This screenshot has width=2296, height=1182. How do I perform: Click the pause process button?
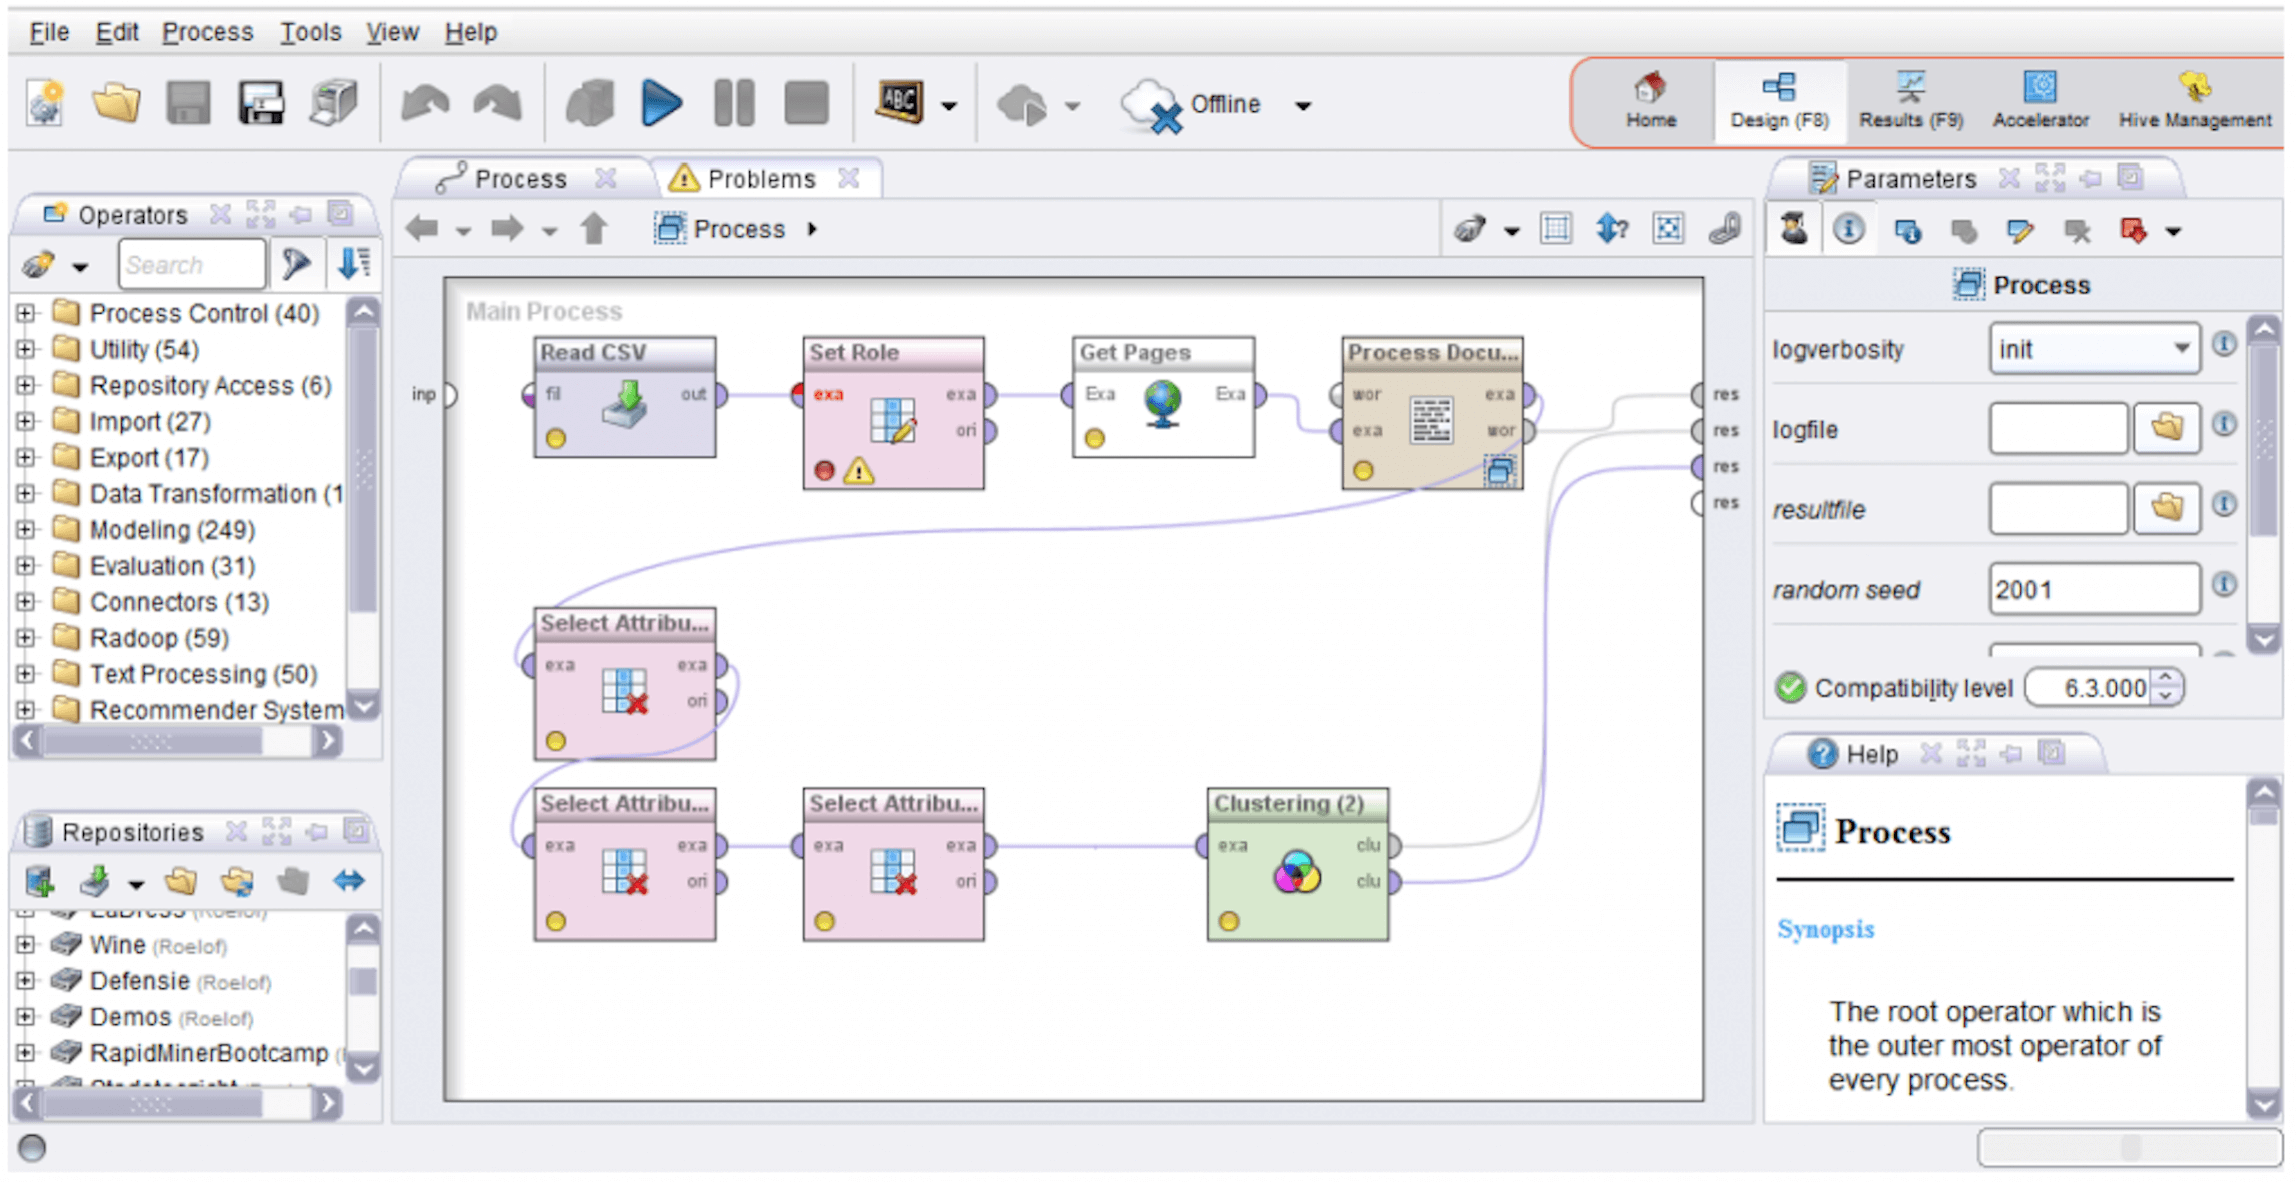pyautogui.click(x=734, y=103)
